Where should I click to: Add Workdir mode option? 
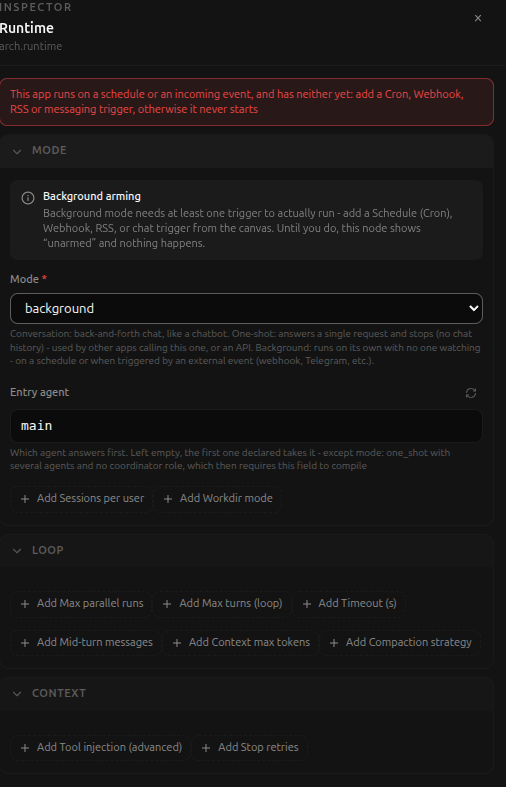pos(218,498)
